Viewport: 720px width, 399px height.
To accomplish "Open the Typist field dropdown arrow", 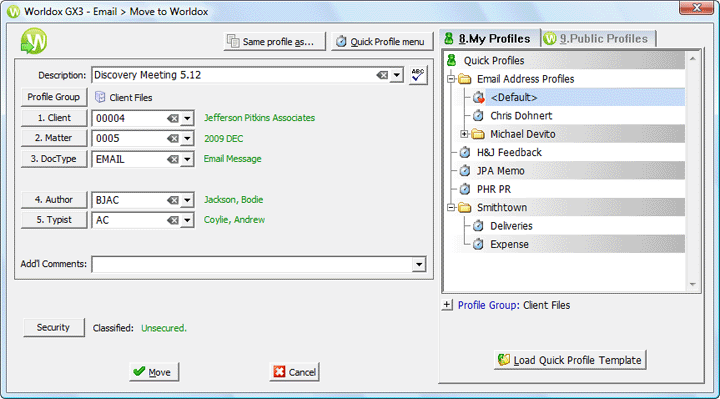I will [x=187, y=220].
